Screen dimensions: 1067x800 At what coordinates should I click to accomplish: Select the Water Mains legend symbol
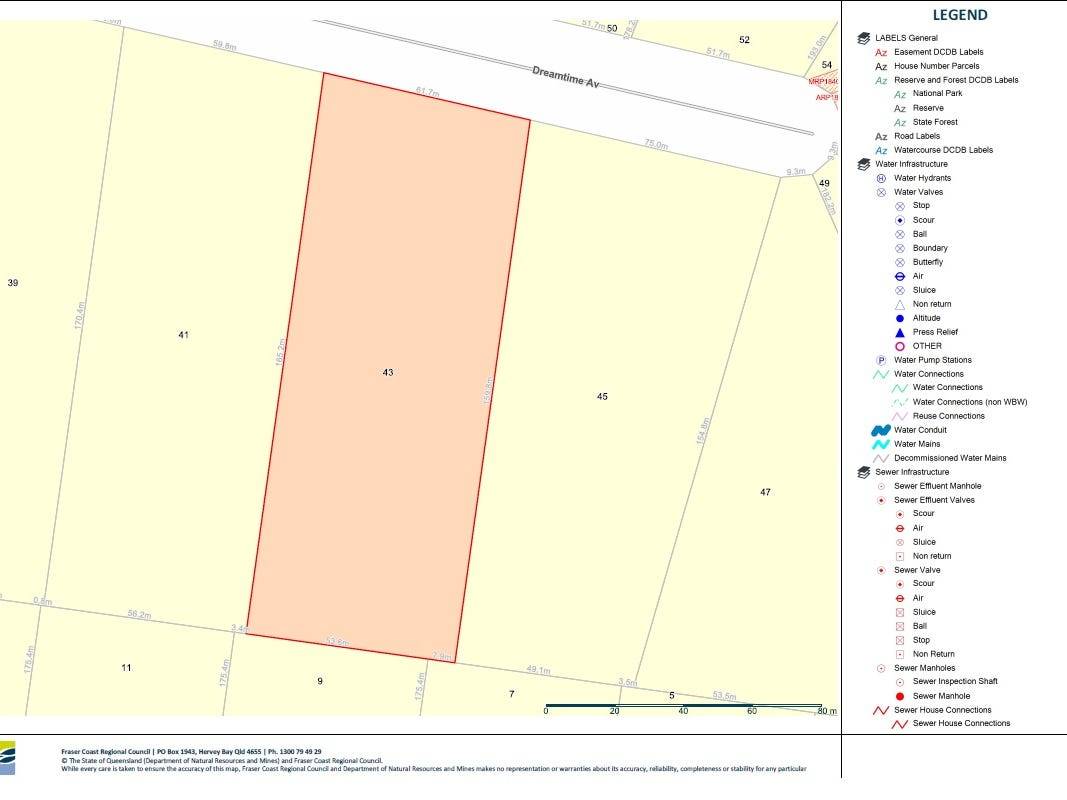881,444
